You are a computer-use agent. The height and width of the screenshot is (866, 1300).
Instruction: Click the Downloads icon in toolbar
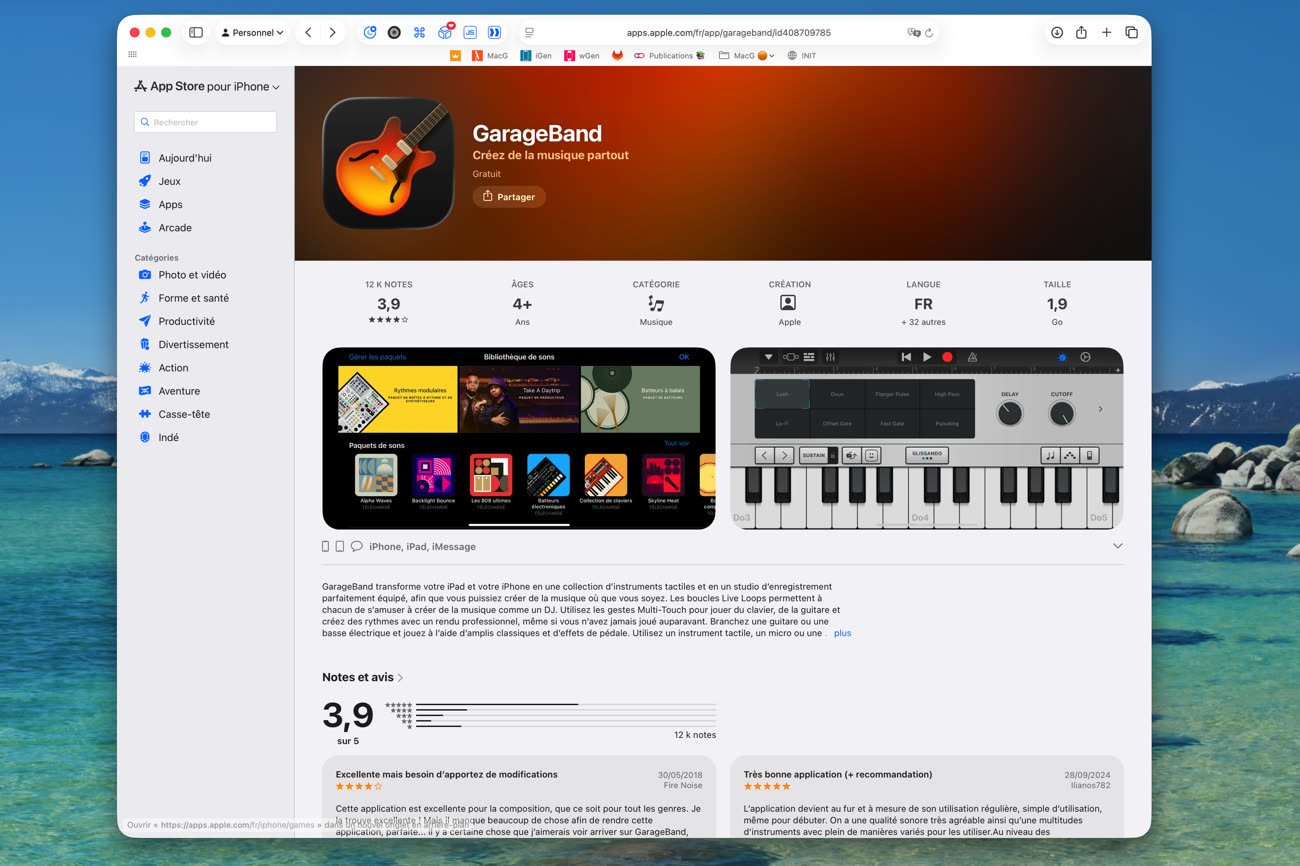tap(1056, 33)
